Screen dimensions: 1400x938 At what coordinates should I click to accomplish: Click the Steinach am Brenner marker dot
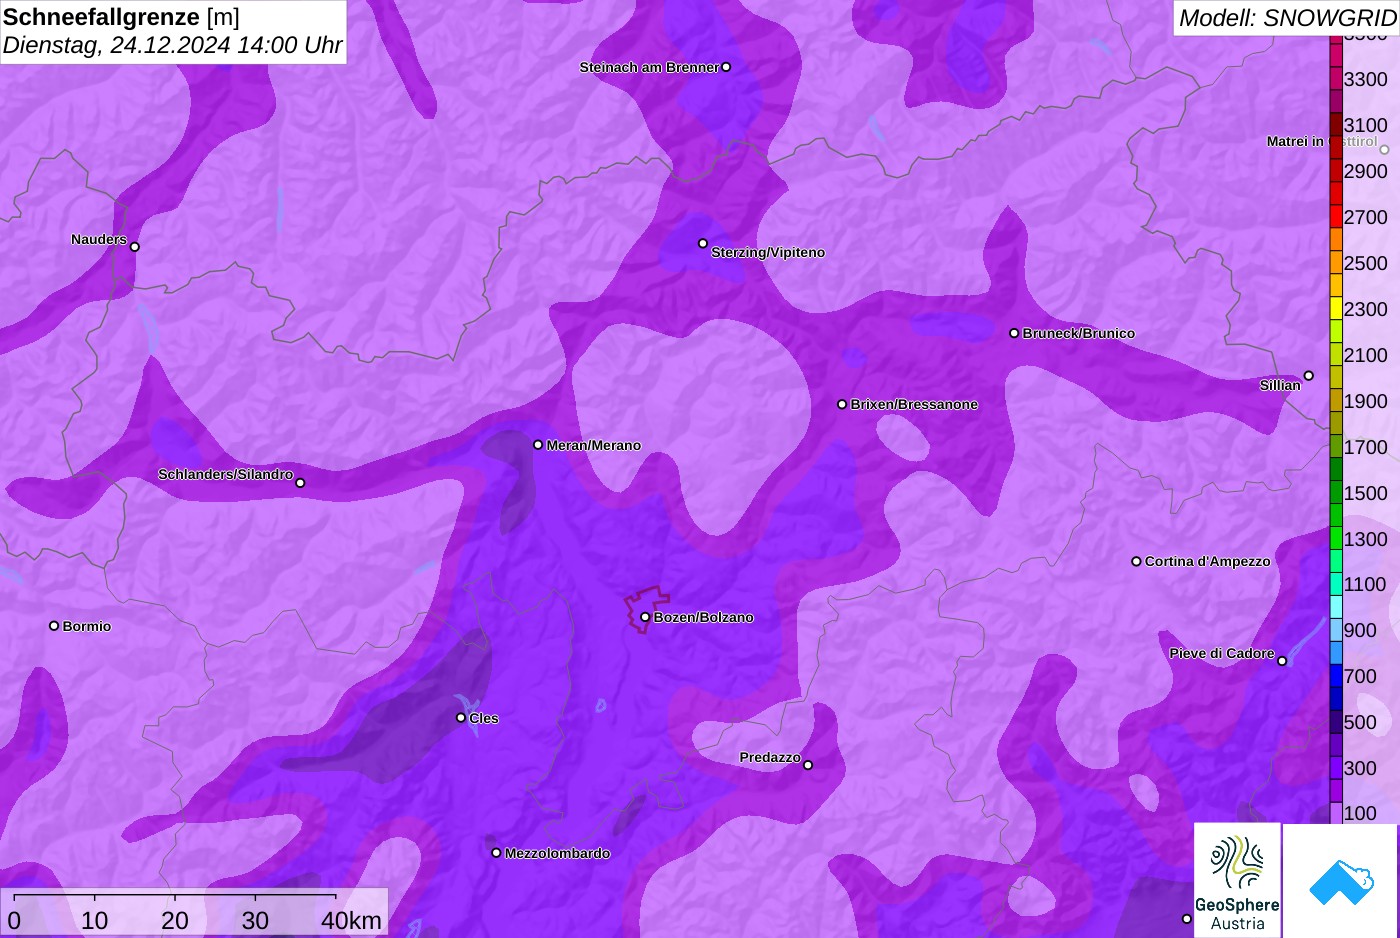point(726,67)
